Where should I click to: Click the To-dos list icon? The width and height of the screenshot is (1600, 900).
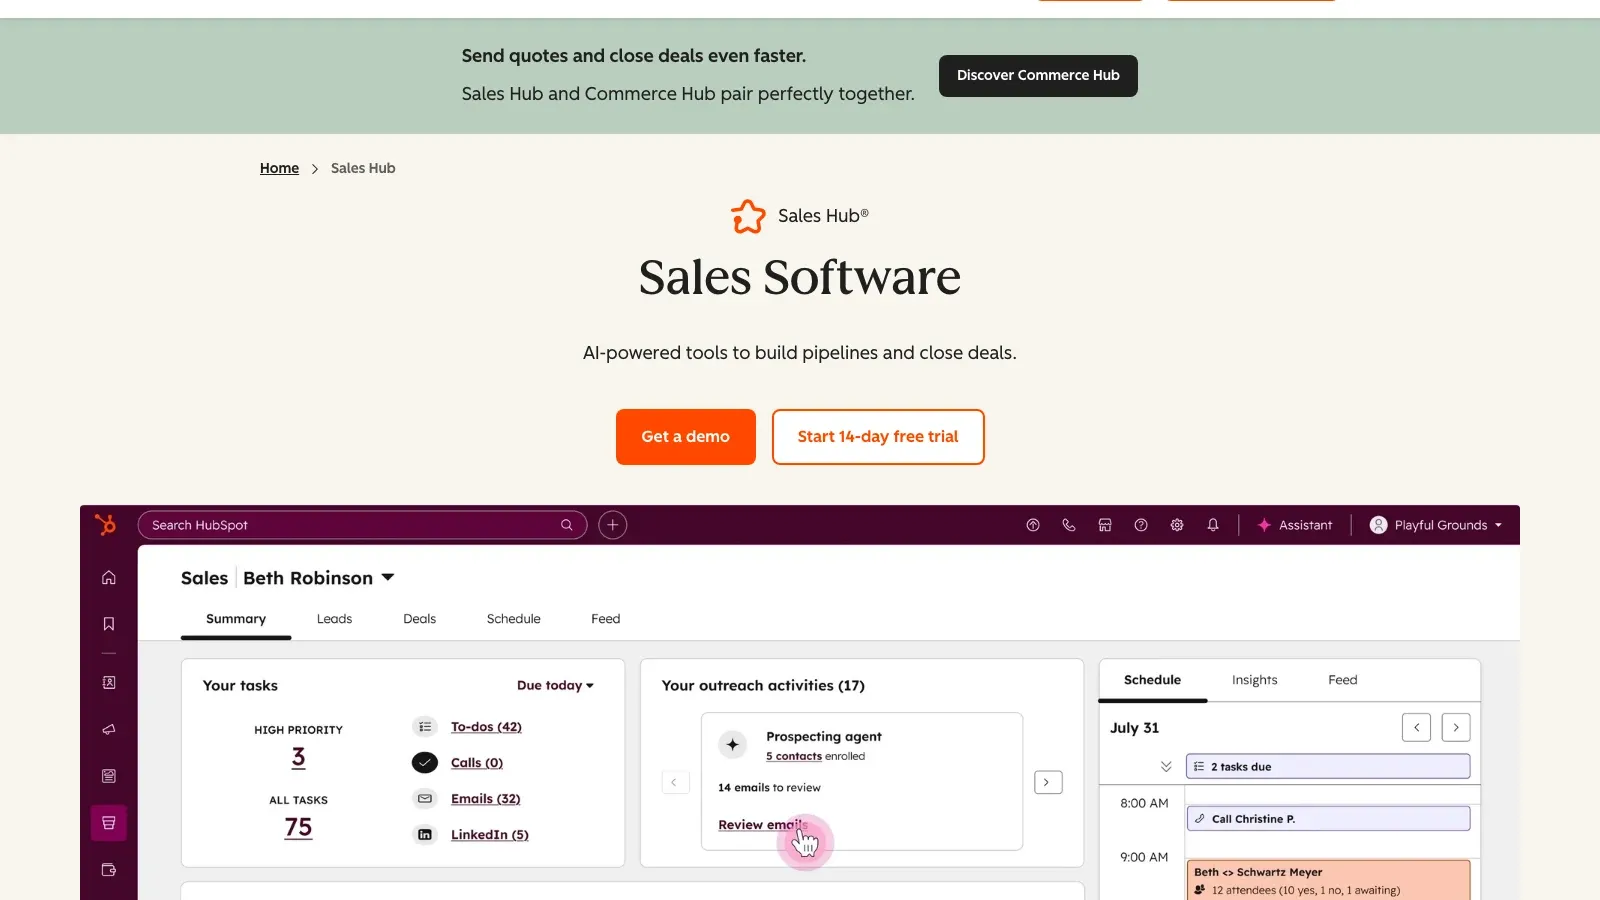point(425,727)
